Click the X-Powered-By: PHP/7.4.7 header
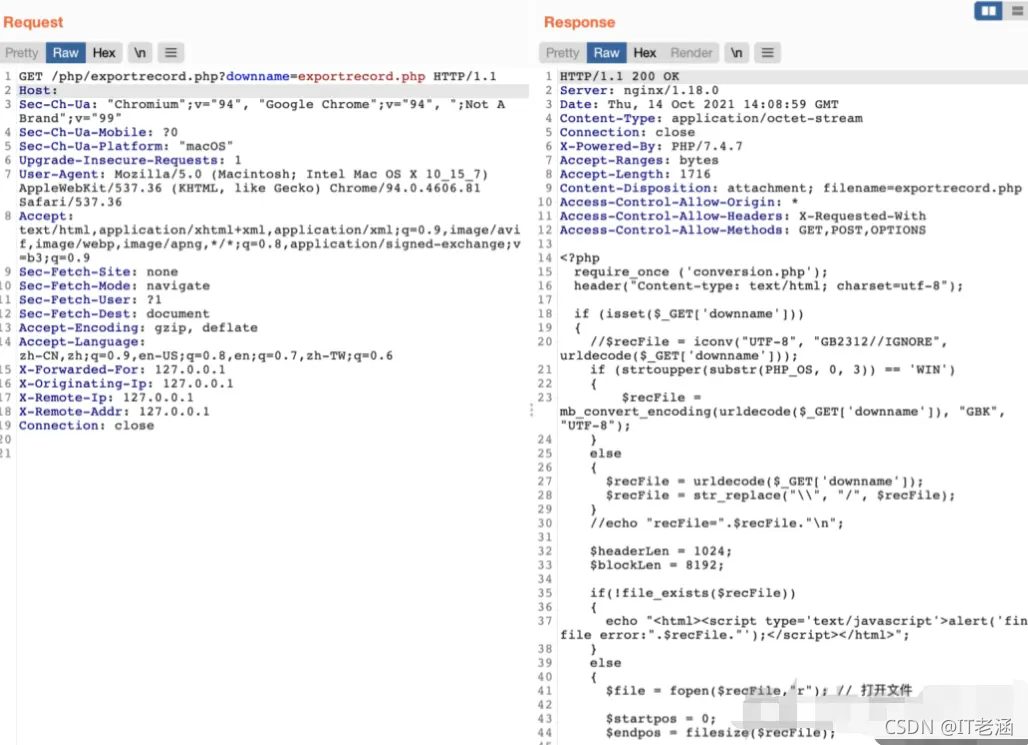The height and width of the screenshot is (745, 1028). [651, 146]
